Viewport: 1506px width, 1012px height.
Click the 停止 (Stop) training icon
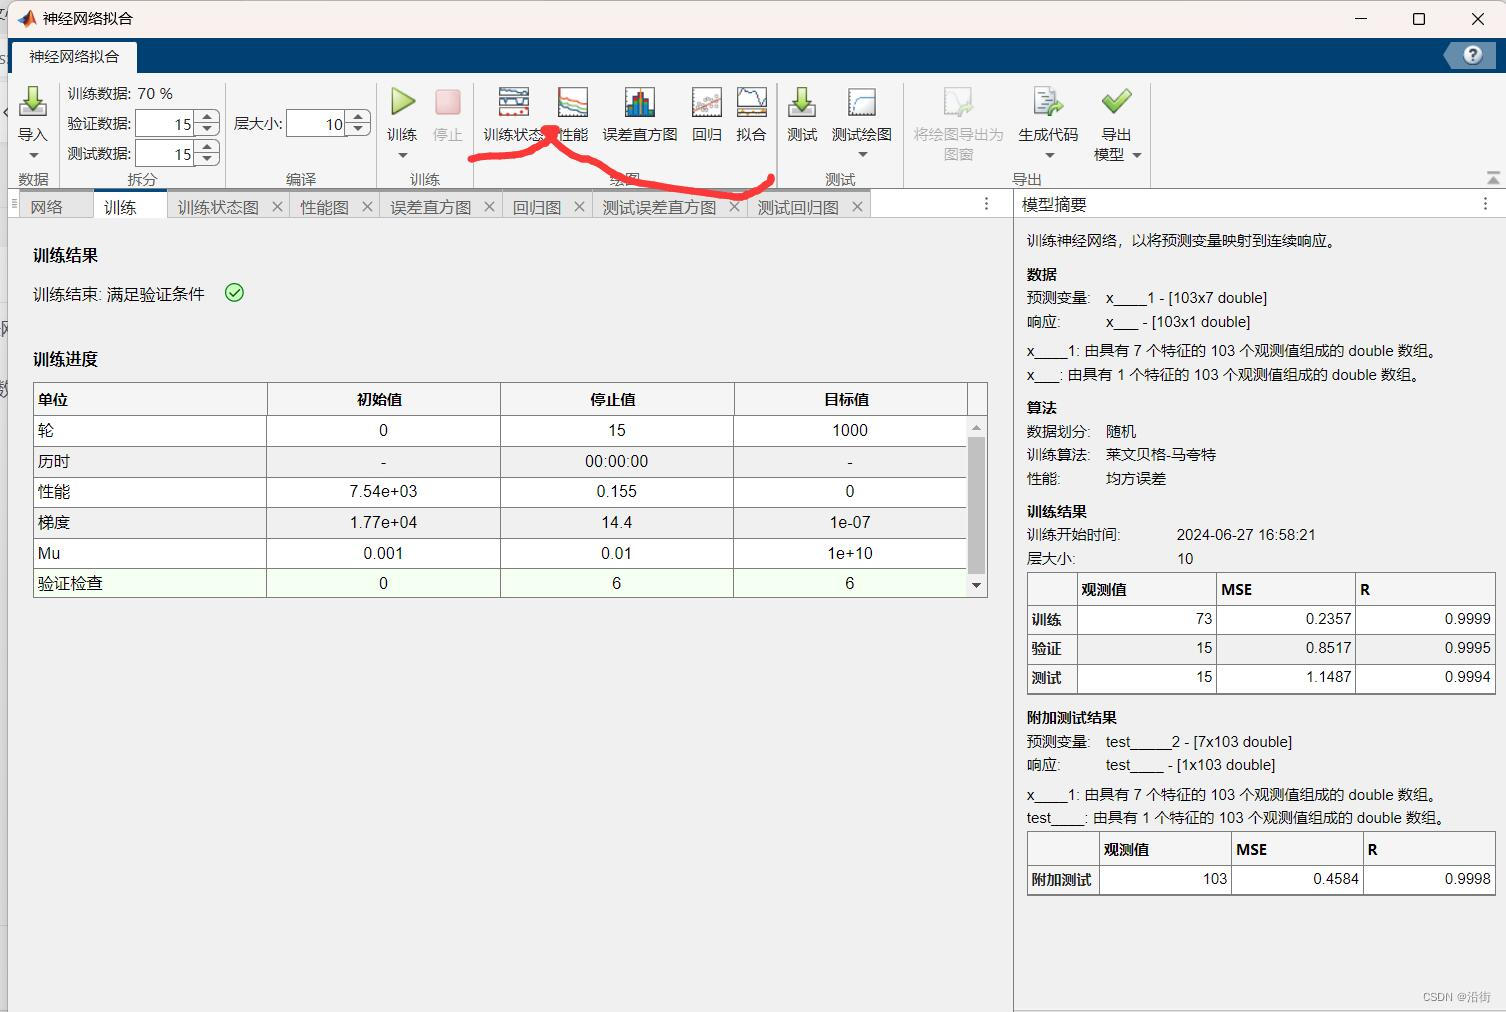pos(447,102)
